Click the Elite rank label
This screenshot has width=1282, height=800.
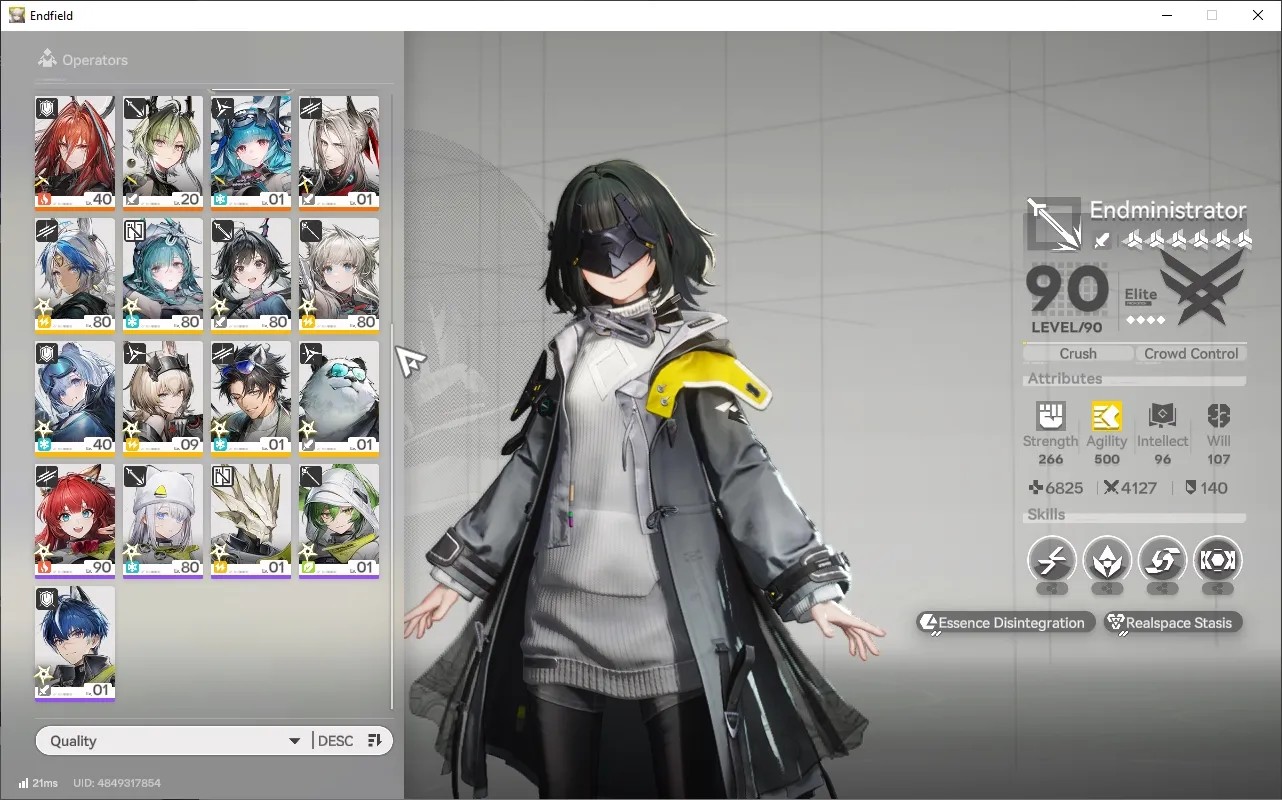click(1141, 295)
